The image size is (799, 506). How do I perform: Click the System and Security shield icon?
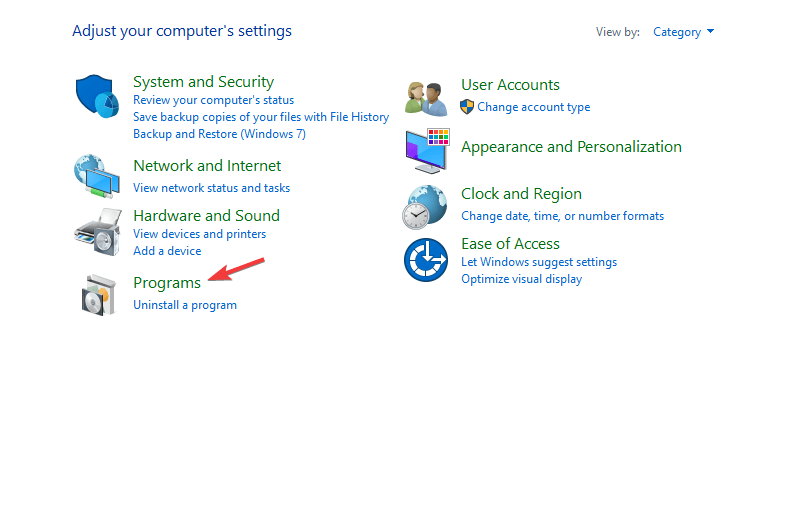97,96
